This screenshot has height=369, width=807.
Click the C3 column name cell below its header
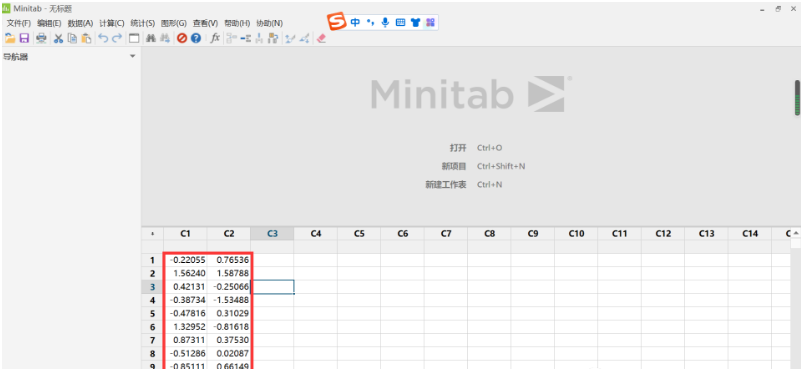[272, 247]
